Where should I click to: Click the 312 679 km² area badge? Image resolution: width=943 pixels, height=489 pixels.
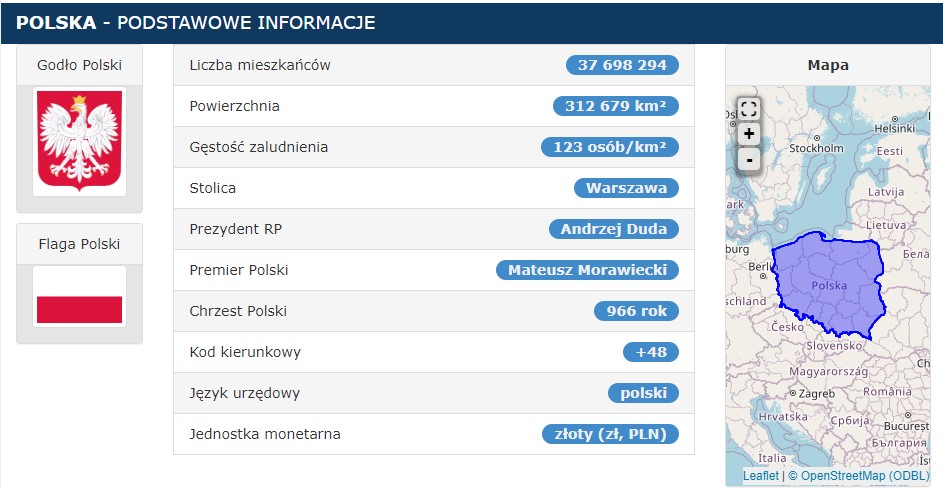tap(615, 106)
